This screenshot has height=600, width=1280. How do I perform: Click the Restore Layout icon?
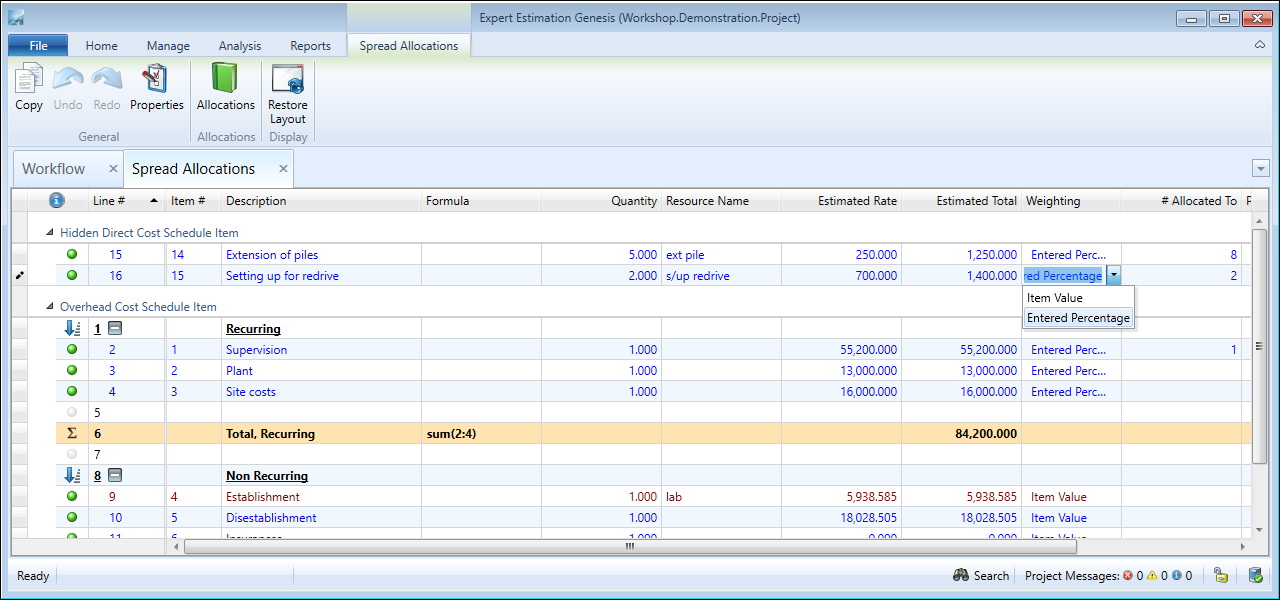pyautogui.click(x=288, y=80)
